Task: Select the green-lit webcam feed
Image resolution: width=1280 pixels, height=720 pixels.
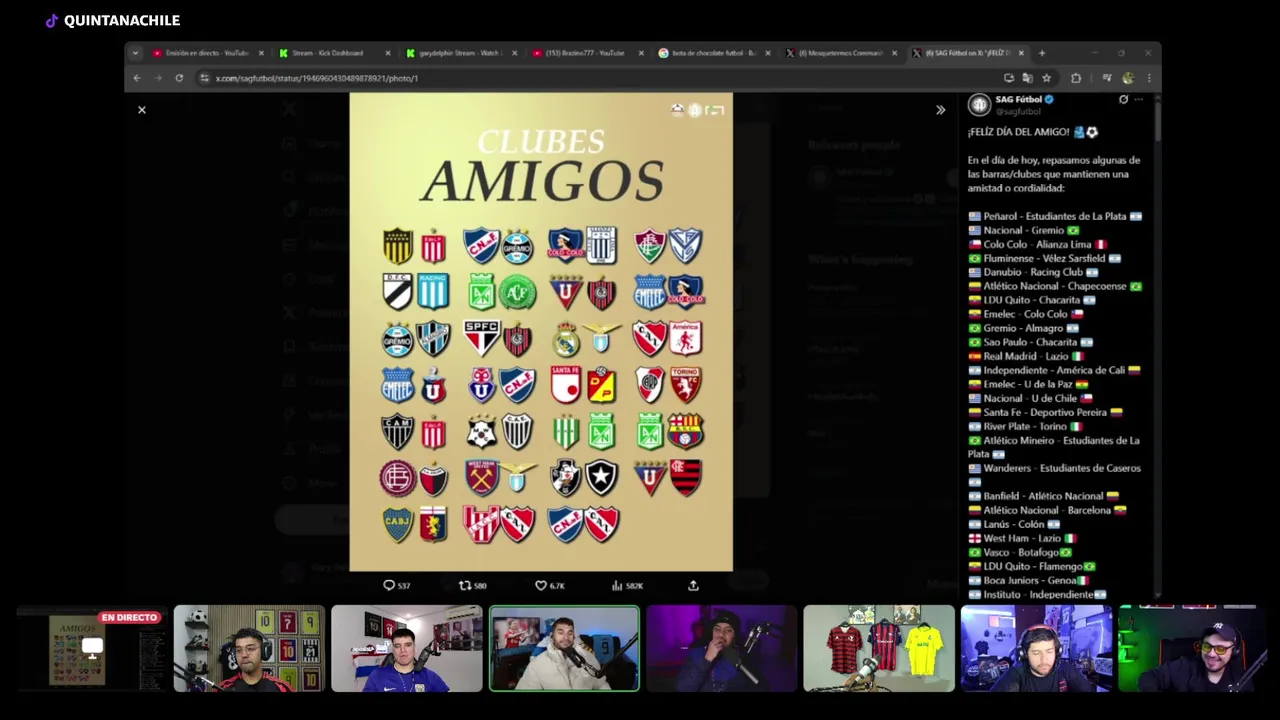Action: (1193, 648)
